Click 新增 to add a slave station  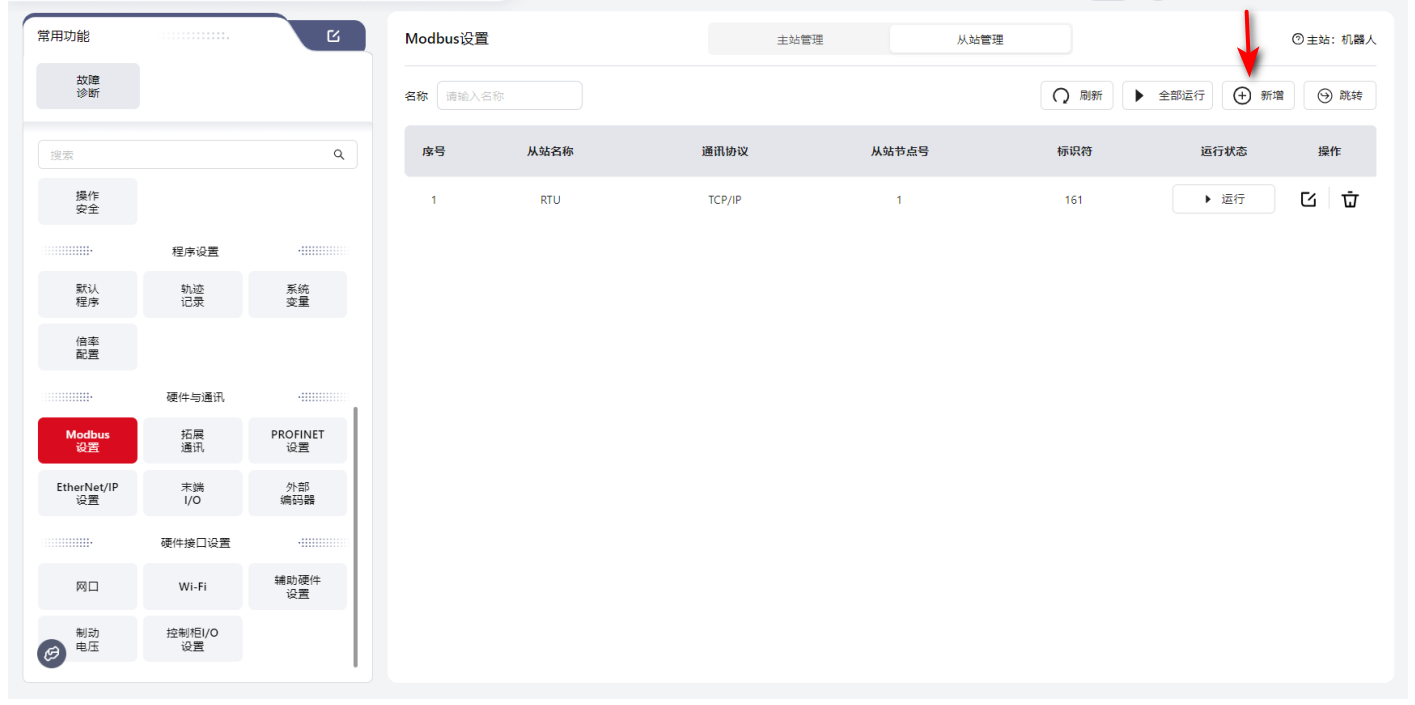coord(1258,96)
